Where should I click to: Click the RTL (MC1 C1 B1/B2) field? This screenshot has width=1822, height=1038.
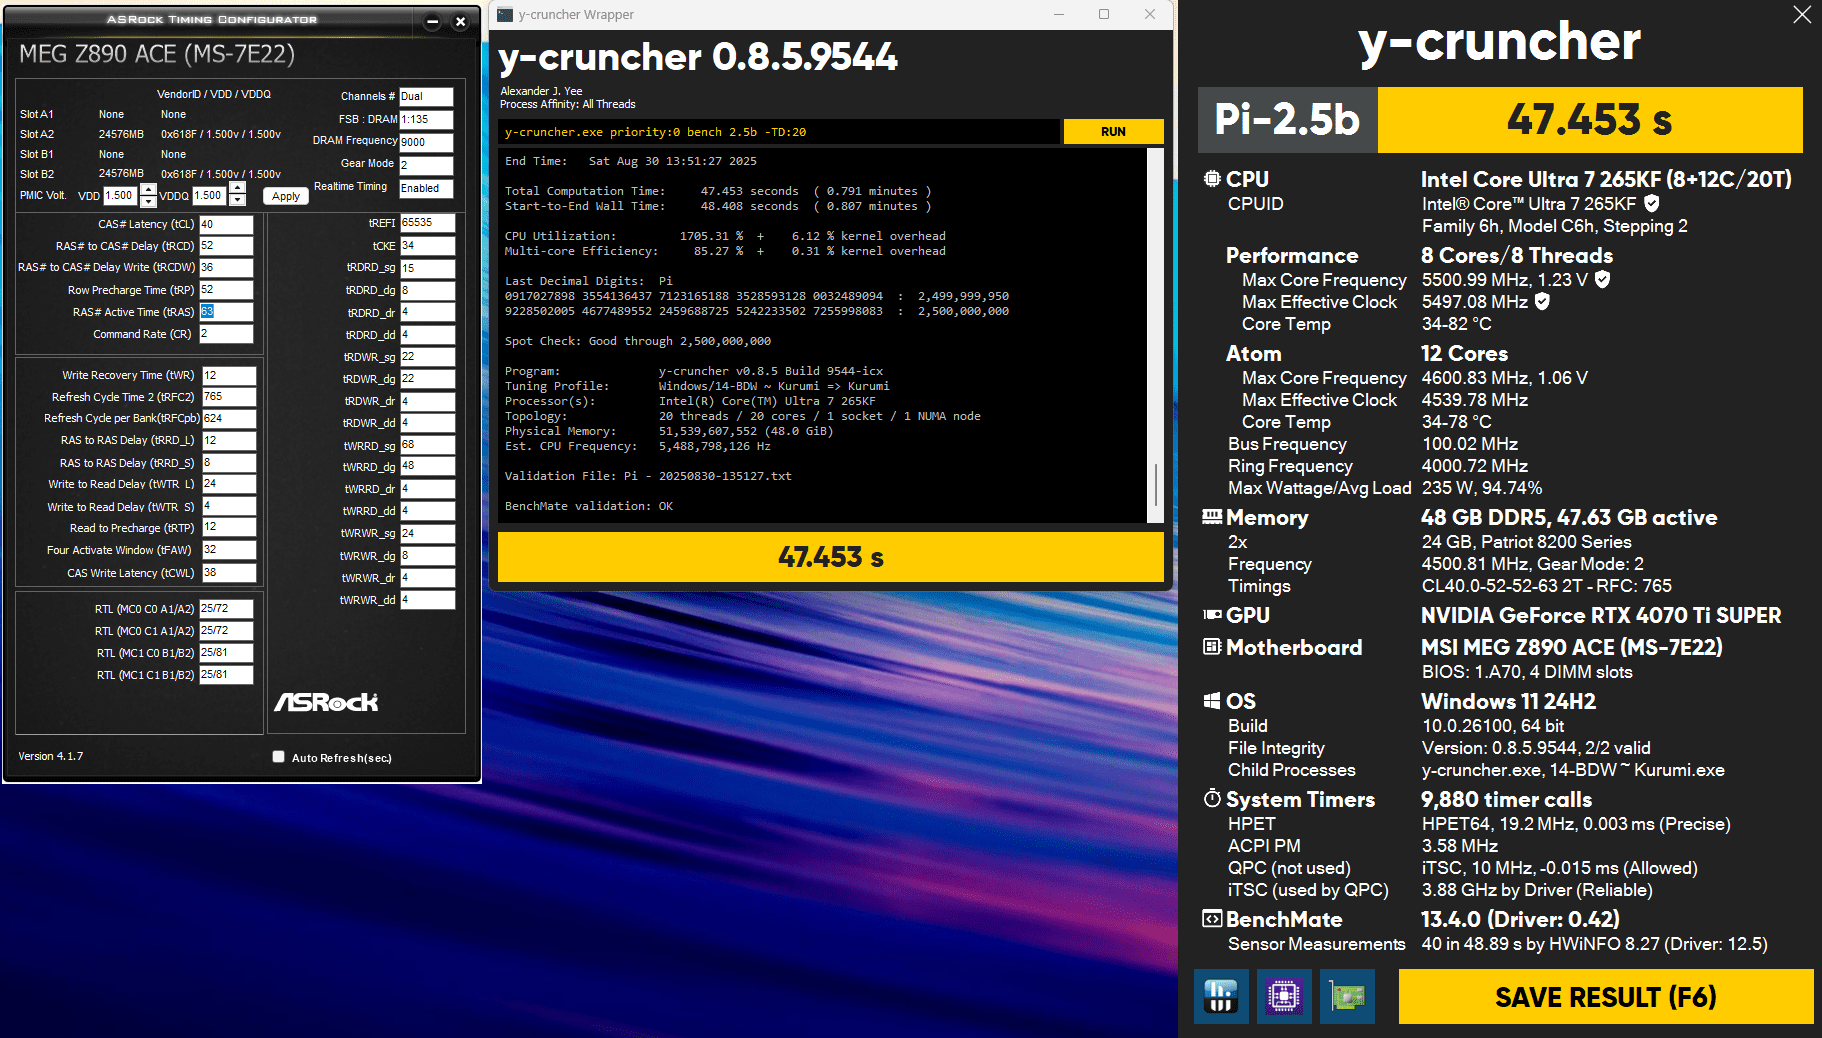point(226,675)
